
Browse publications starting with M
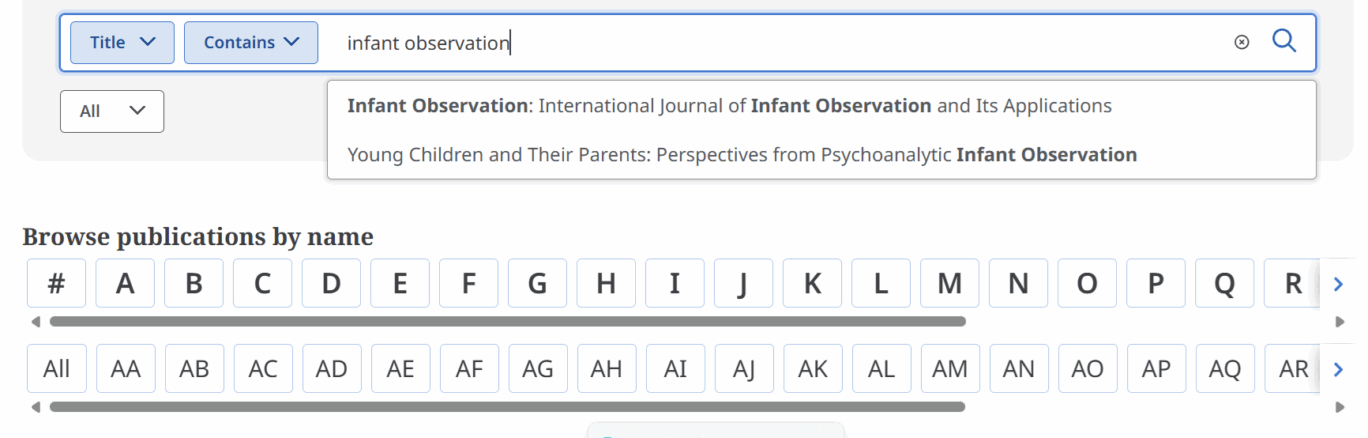tap(949, 284)
